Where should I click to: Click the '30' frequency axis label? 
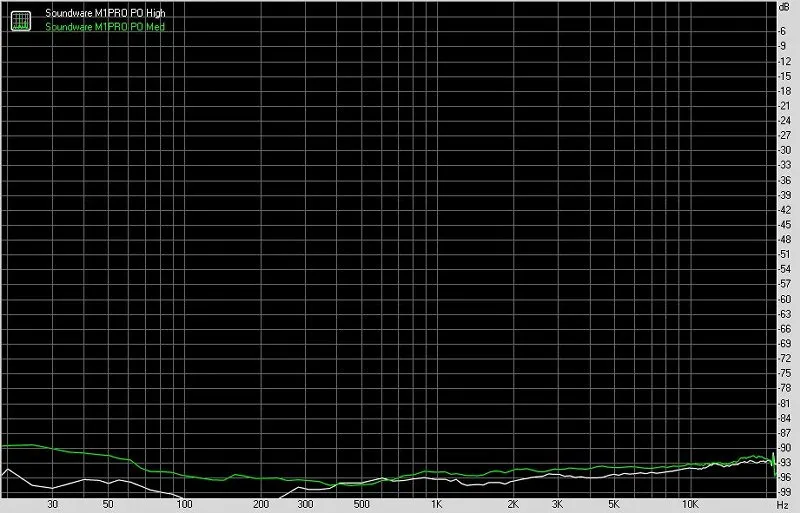click(53, 504)
